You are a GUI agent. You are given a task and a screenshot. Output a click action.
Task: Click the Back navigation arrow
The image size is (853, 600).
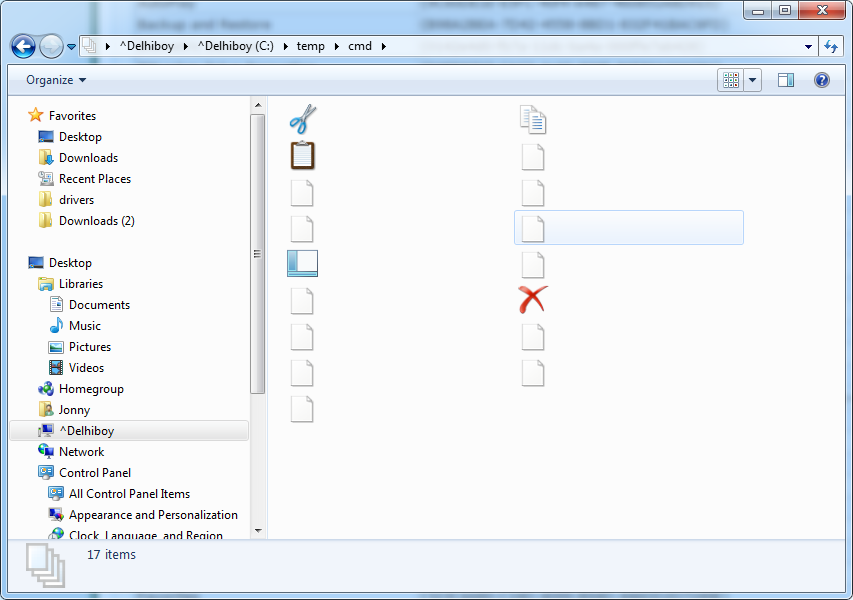[x=23, y=46]
